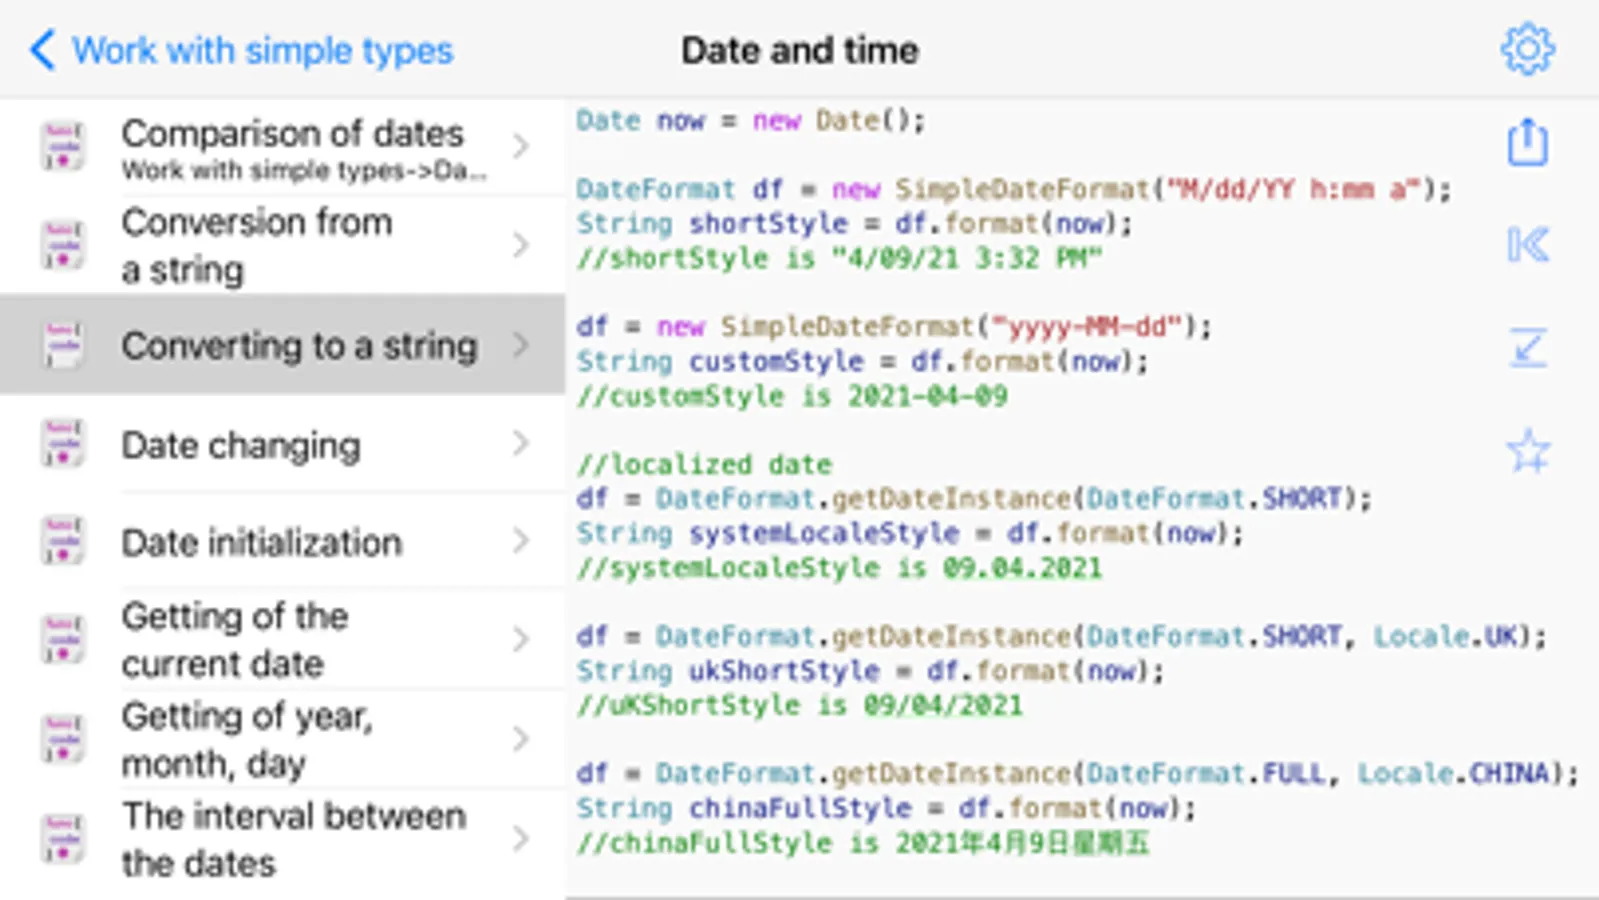Tap the share icon

click(1527, 143)
